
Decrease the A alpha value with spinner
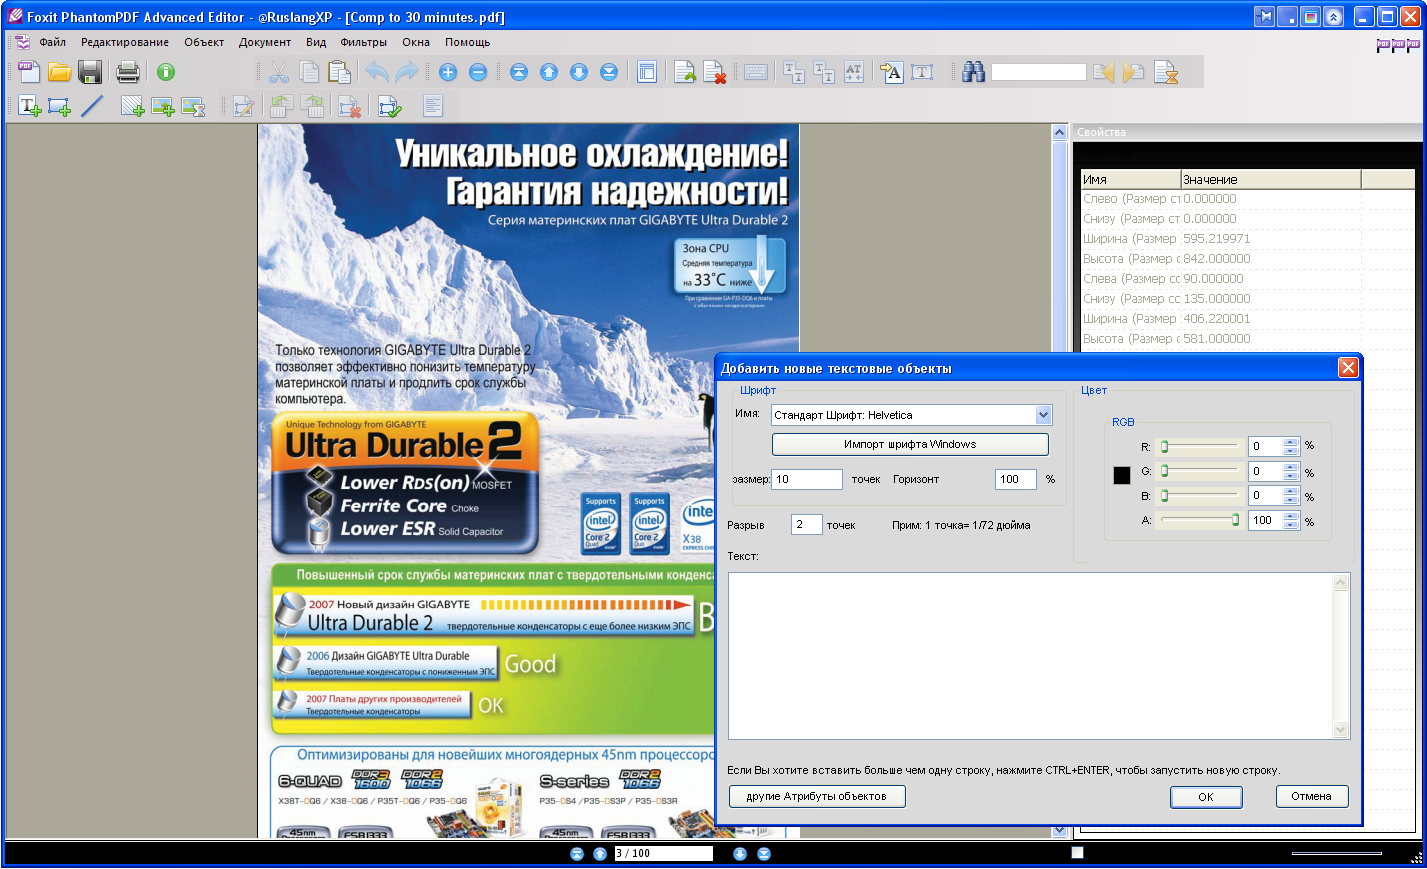(x=1291, y=525)
